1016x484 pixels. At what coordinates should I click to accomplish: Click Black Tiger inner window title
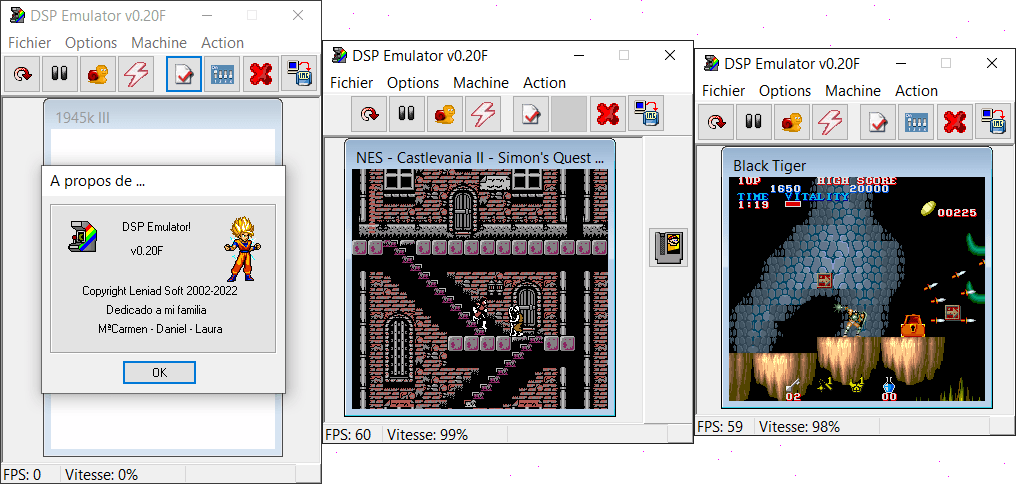(x=770, y=165)
